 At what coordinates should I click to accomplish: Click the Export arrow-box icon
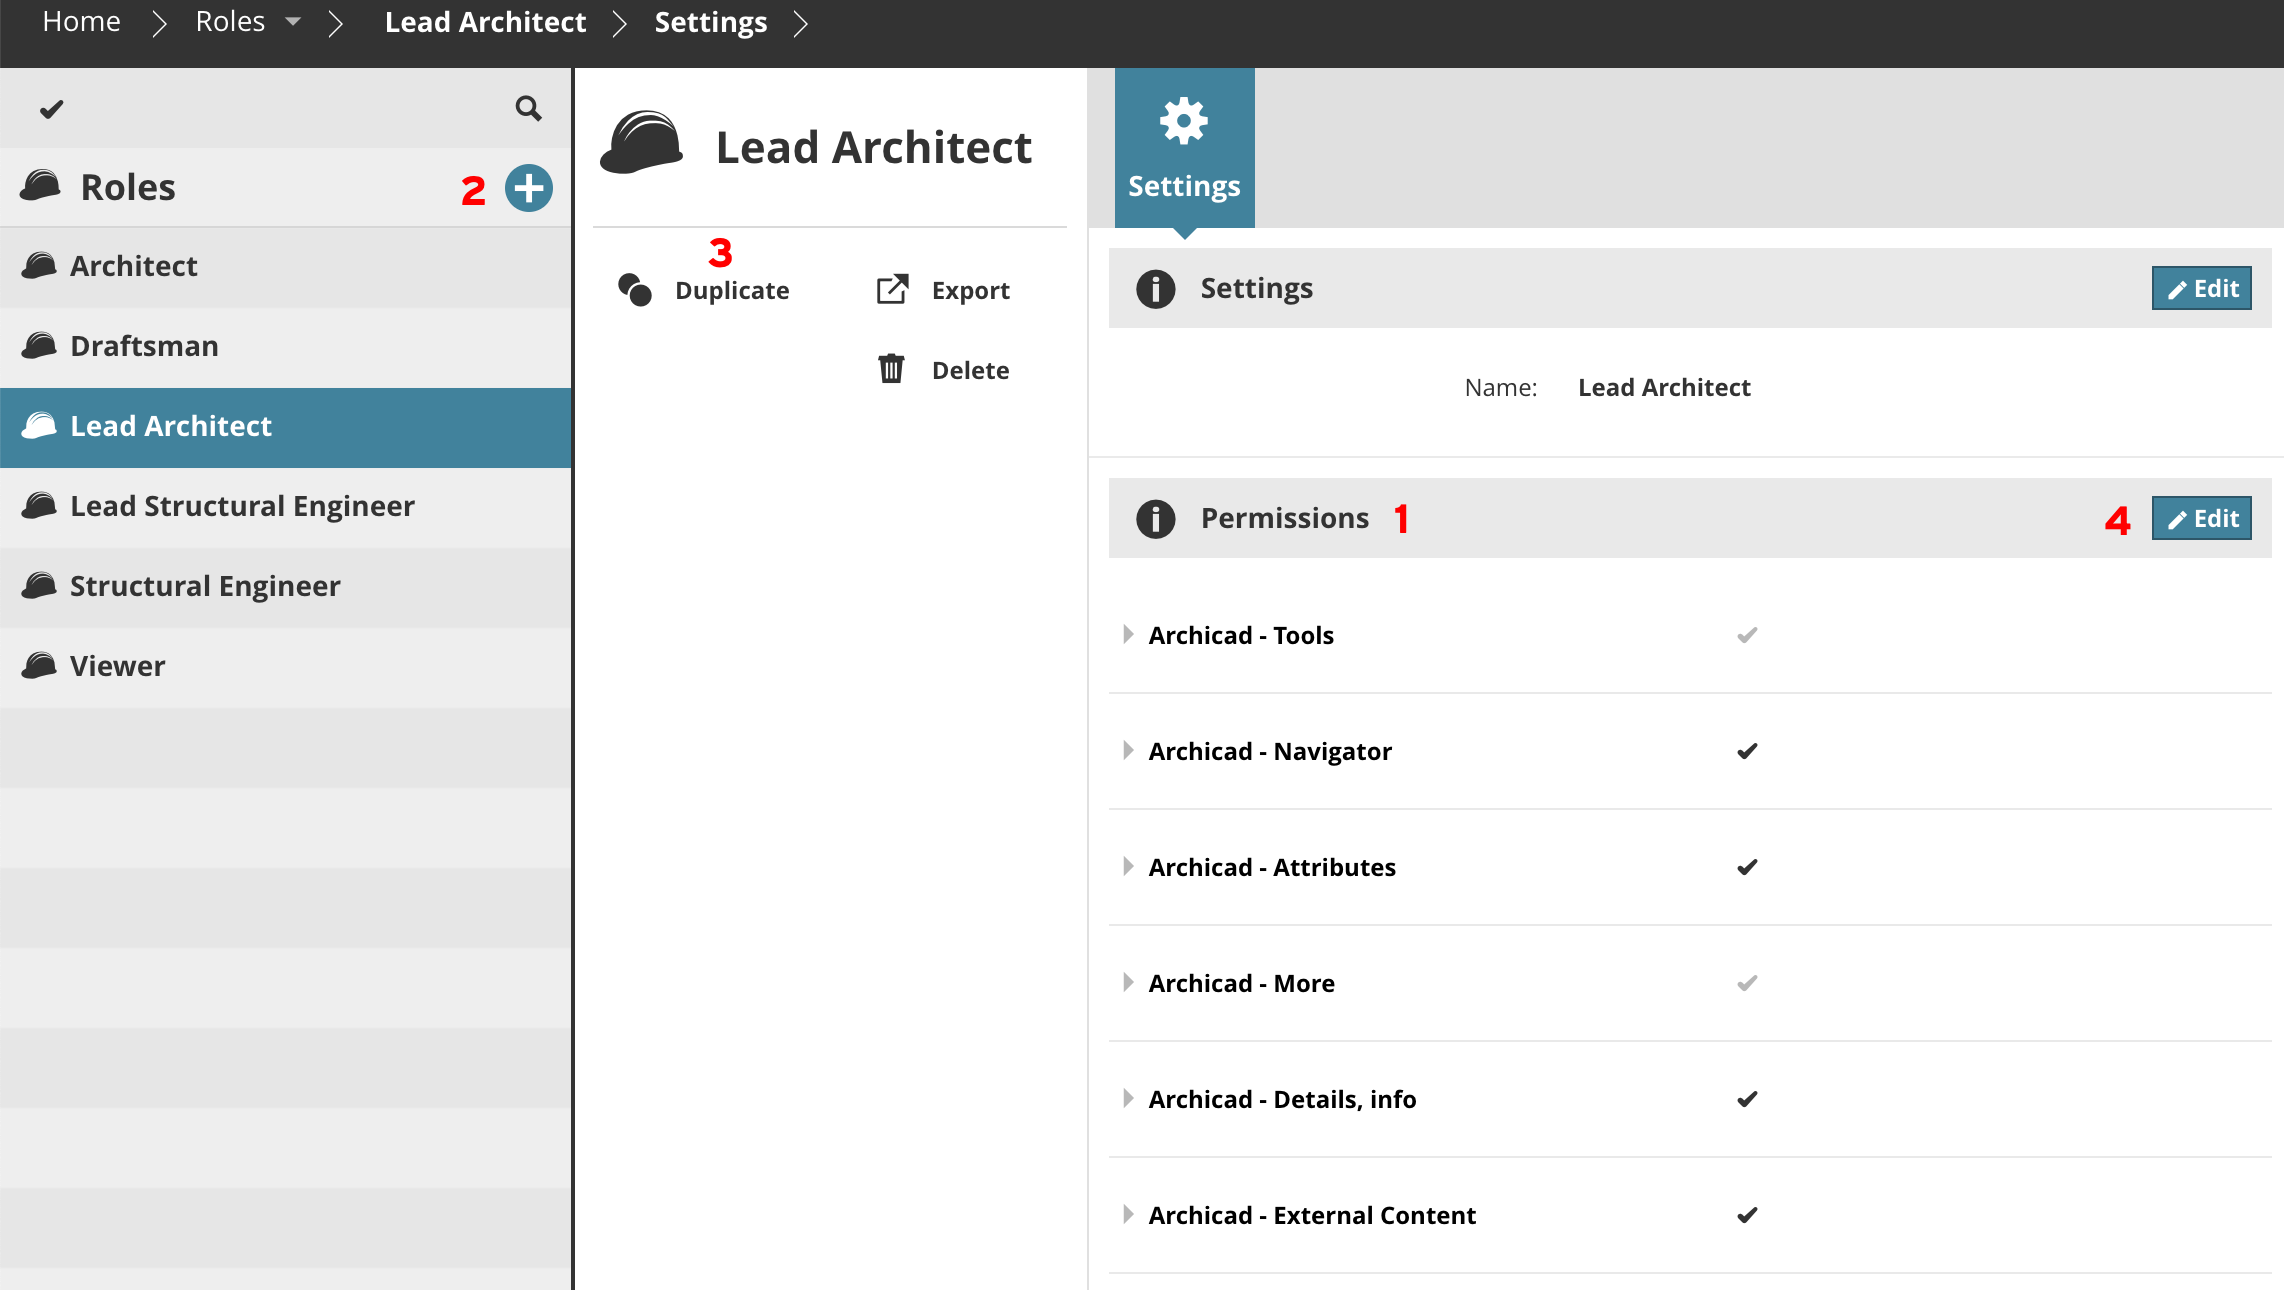click(892, 289)
